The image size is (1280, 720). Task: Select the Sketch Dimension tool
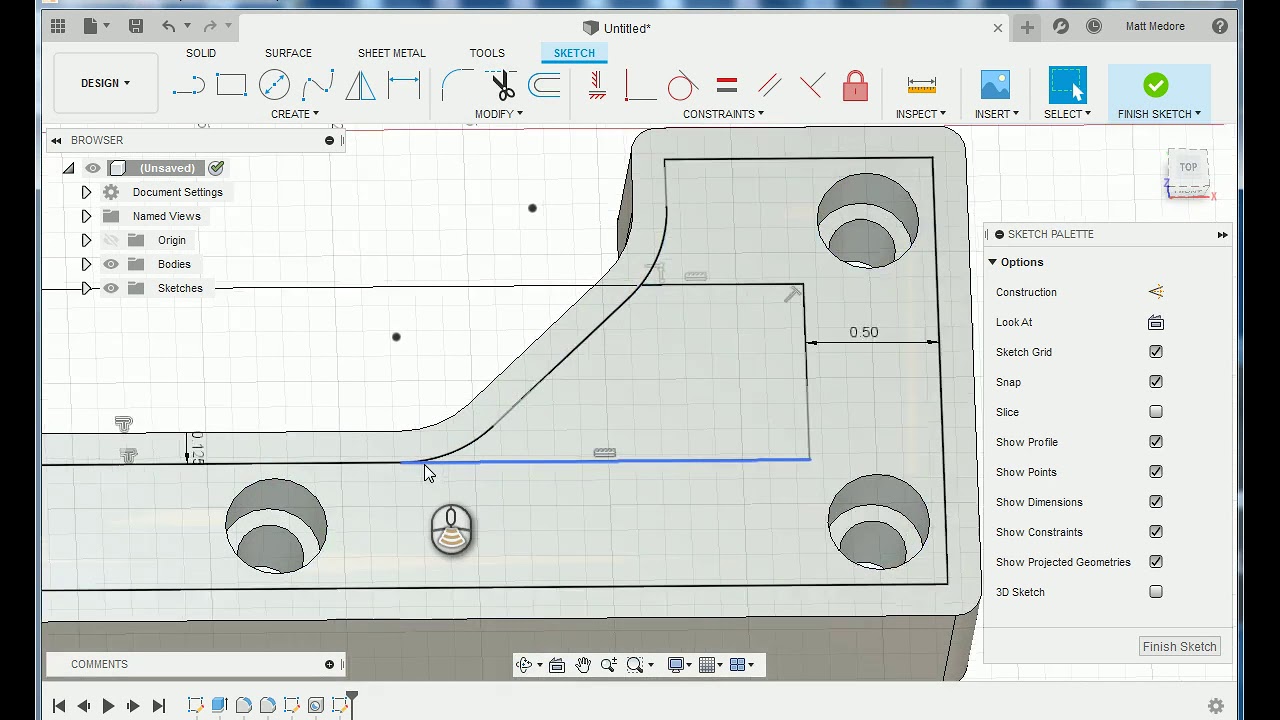point(404,86)
